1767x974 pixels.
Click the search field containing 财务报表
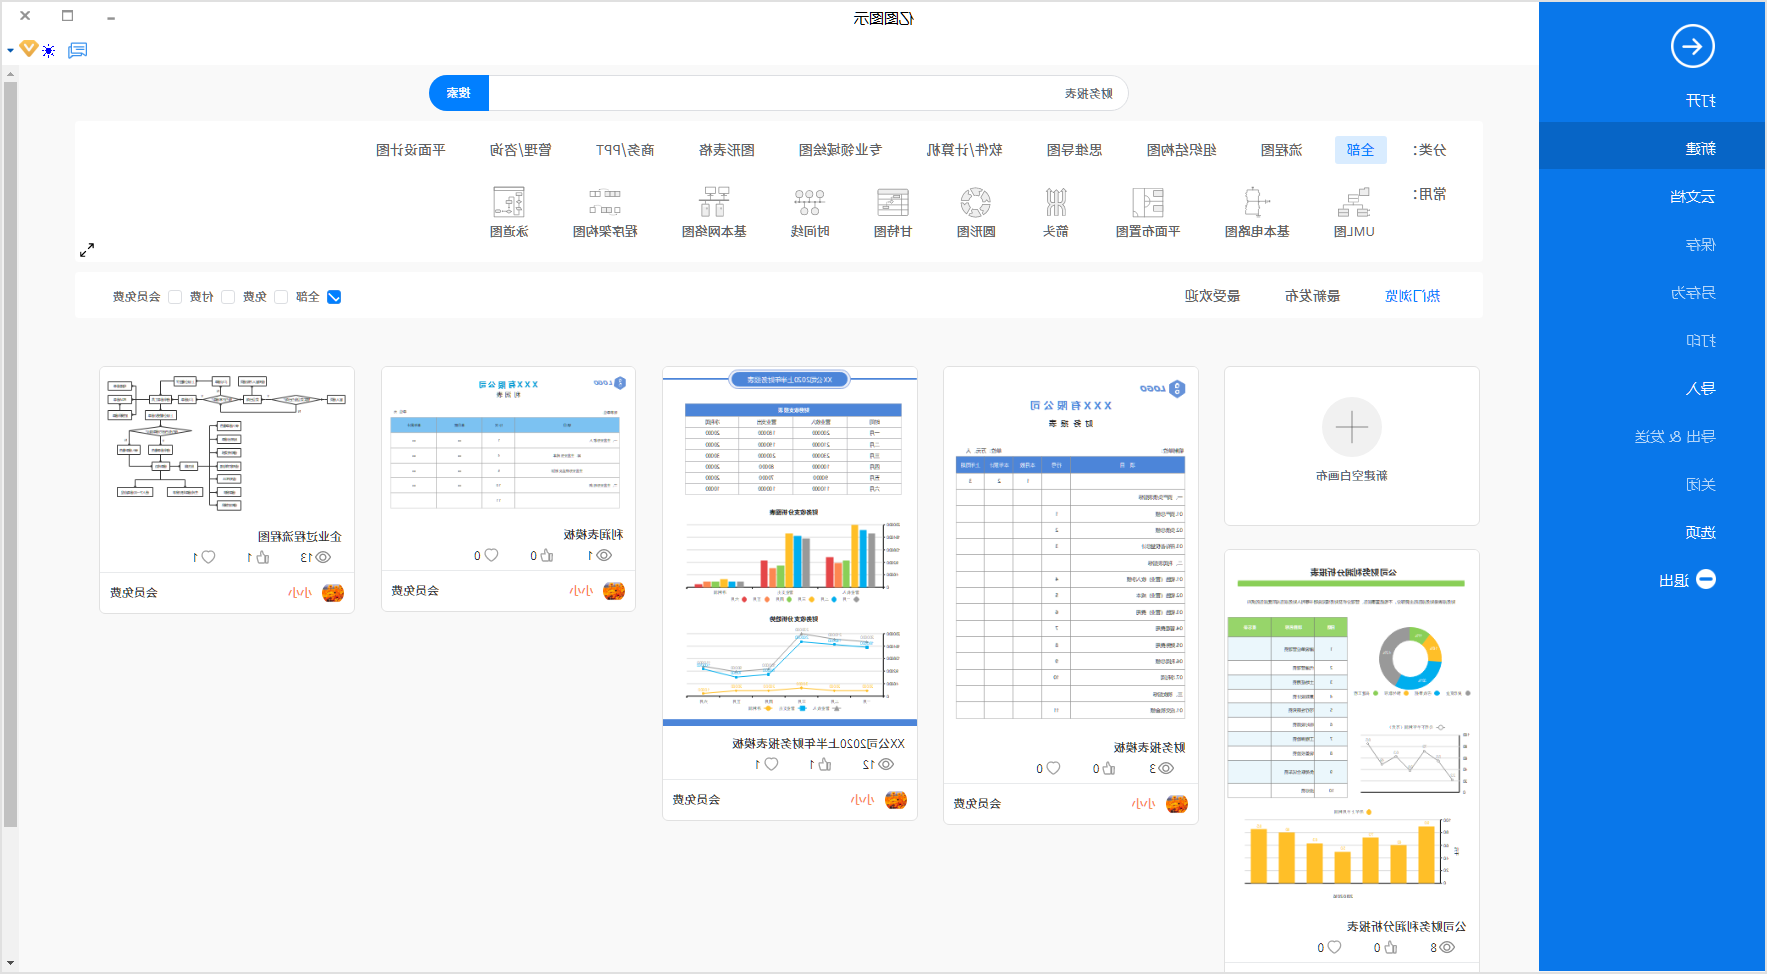(x=808, y=93)
